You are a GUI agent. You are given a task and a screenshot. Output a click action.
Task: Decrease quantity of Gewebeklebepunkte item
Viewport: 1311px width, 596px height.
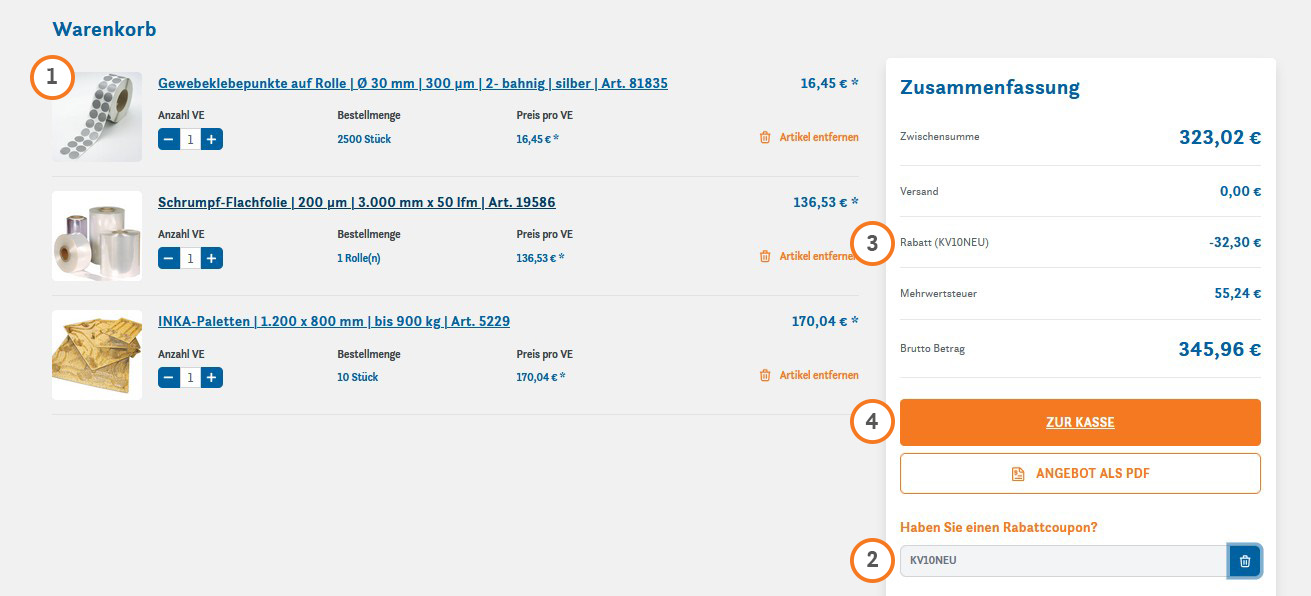pyautogui.click(x=169, y=139)
